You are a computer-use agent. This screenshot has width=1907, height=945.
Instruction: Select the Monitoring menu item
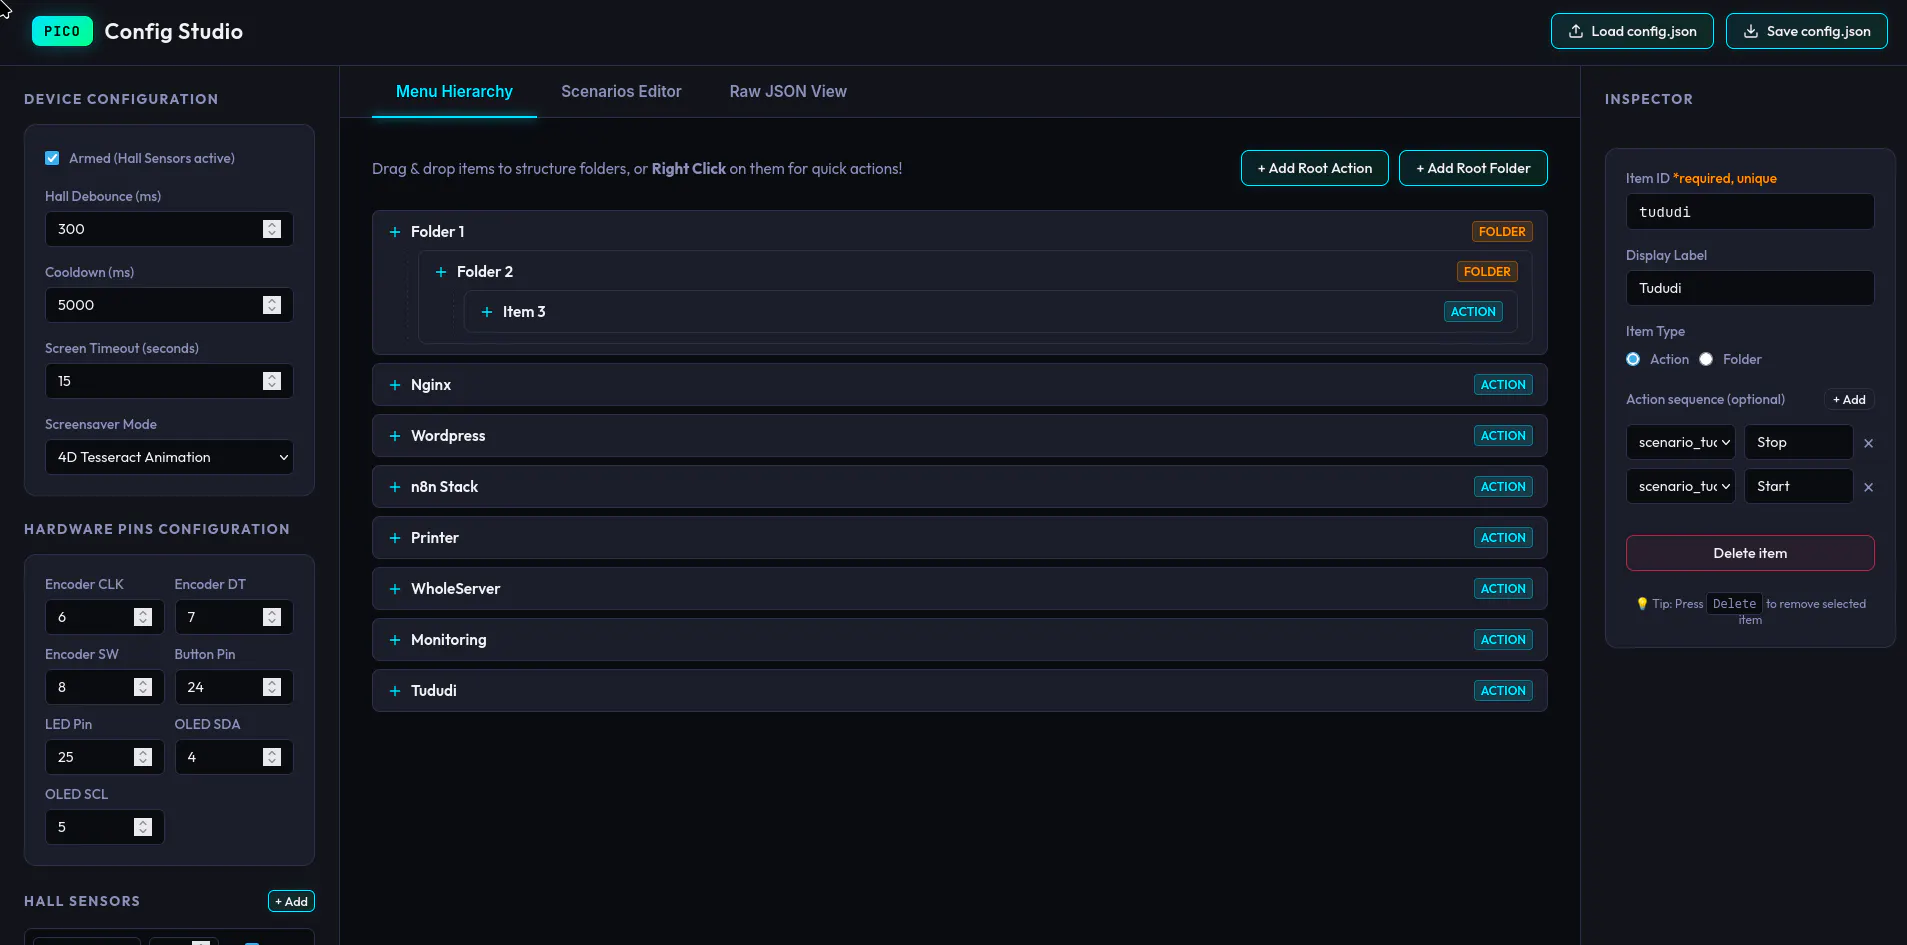[x=960, y=640]
